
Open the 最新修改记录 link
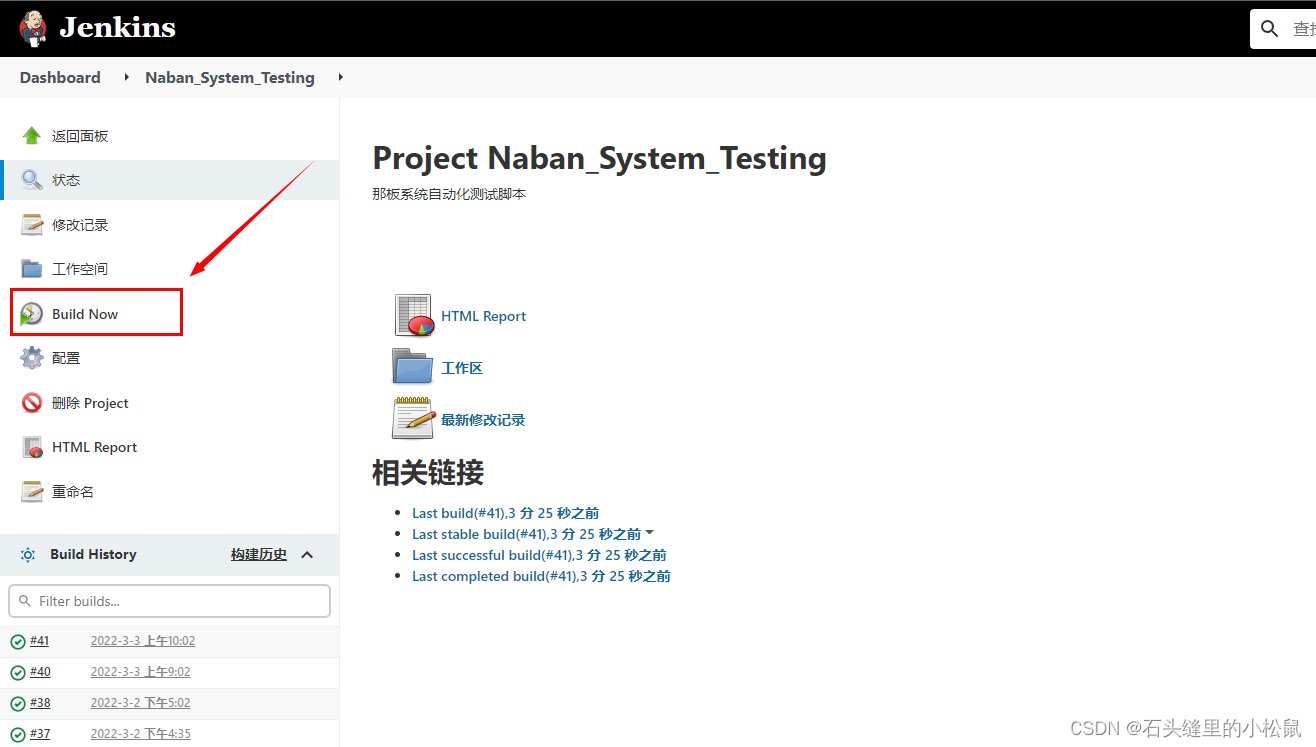point(483,420)
